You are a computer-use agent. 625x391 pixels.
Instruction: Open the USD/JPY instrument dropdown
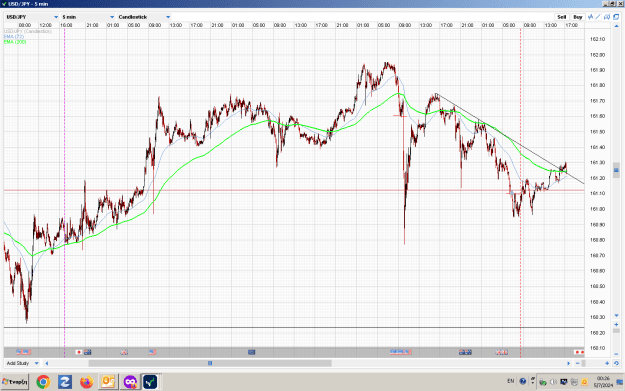[x=32, y=17]
